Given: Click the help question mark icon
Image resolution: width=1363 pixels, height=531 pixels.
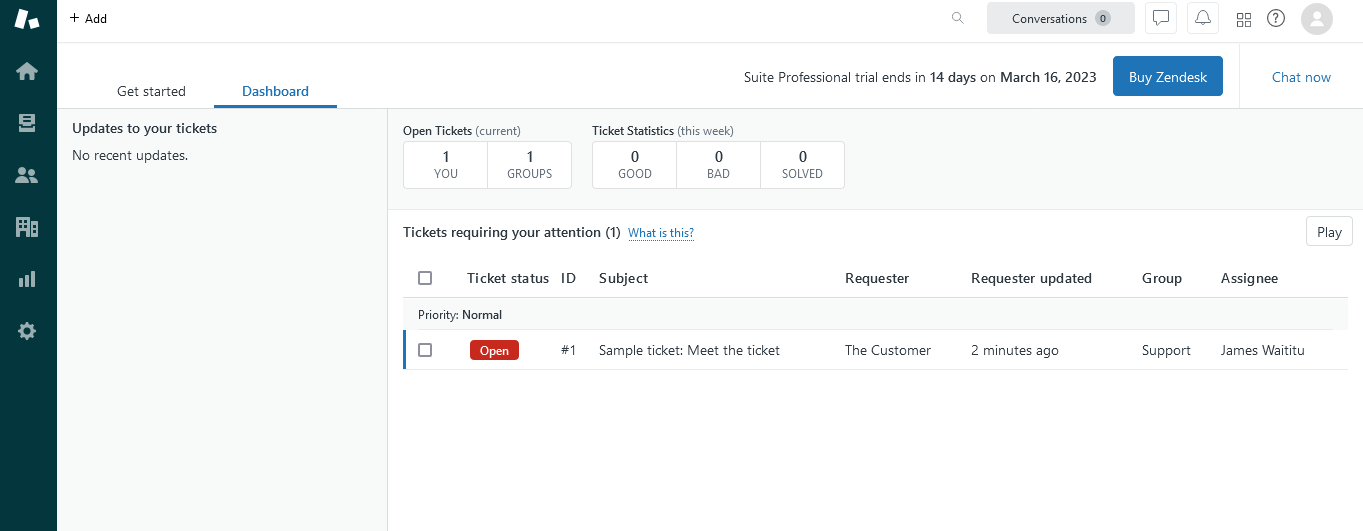Looking at the screenshot, I should (x=1275, y=18).
